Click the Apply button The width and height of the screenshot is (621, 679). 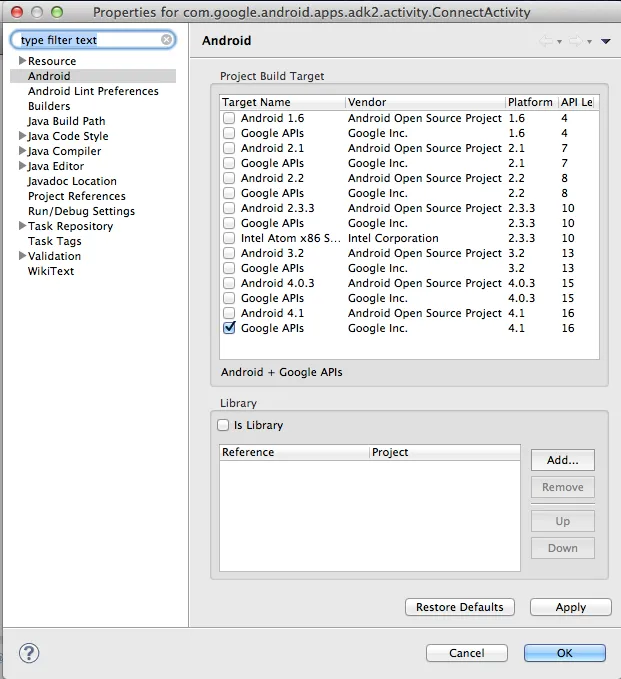click(x=570, y=607)
